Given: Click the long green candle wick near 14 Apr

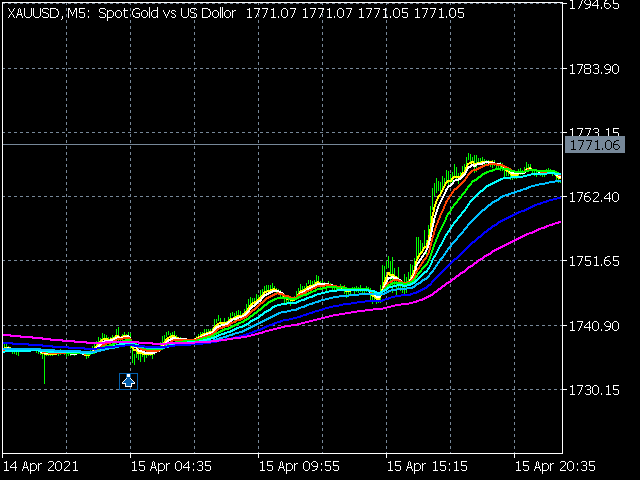Looking at the screenshot, I should 44,370.
